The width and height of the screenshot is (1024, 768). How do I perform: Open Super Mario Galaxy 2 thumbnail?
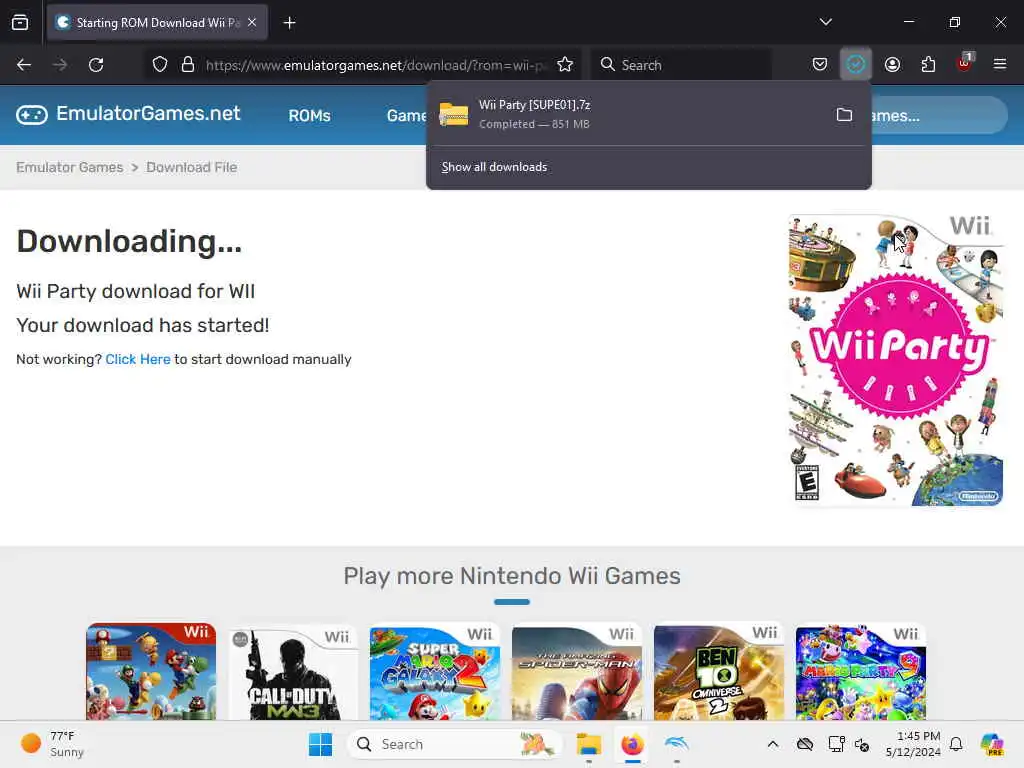point(435,673)
